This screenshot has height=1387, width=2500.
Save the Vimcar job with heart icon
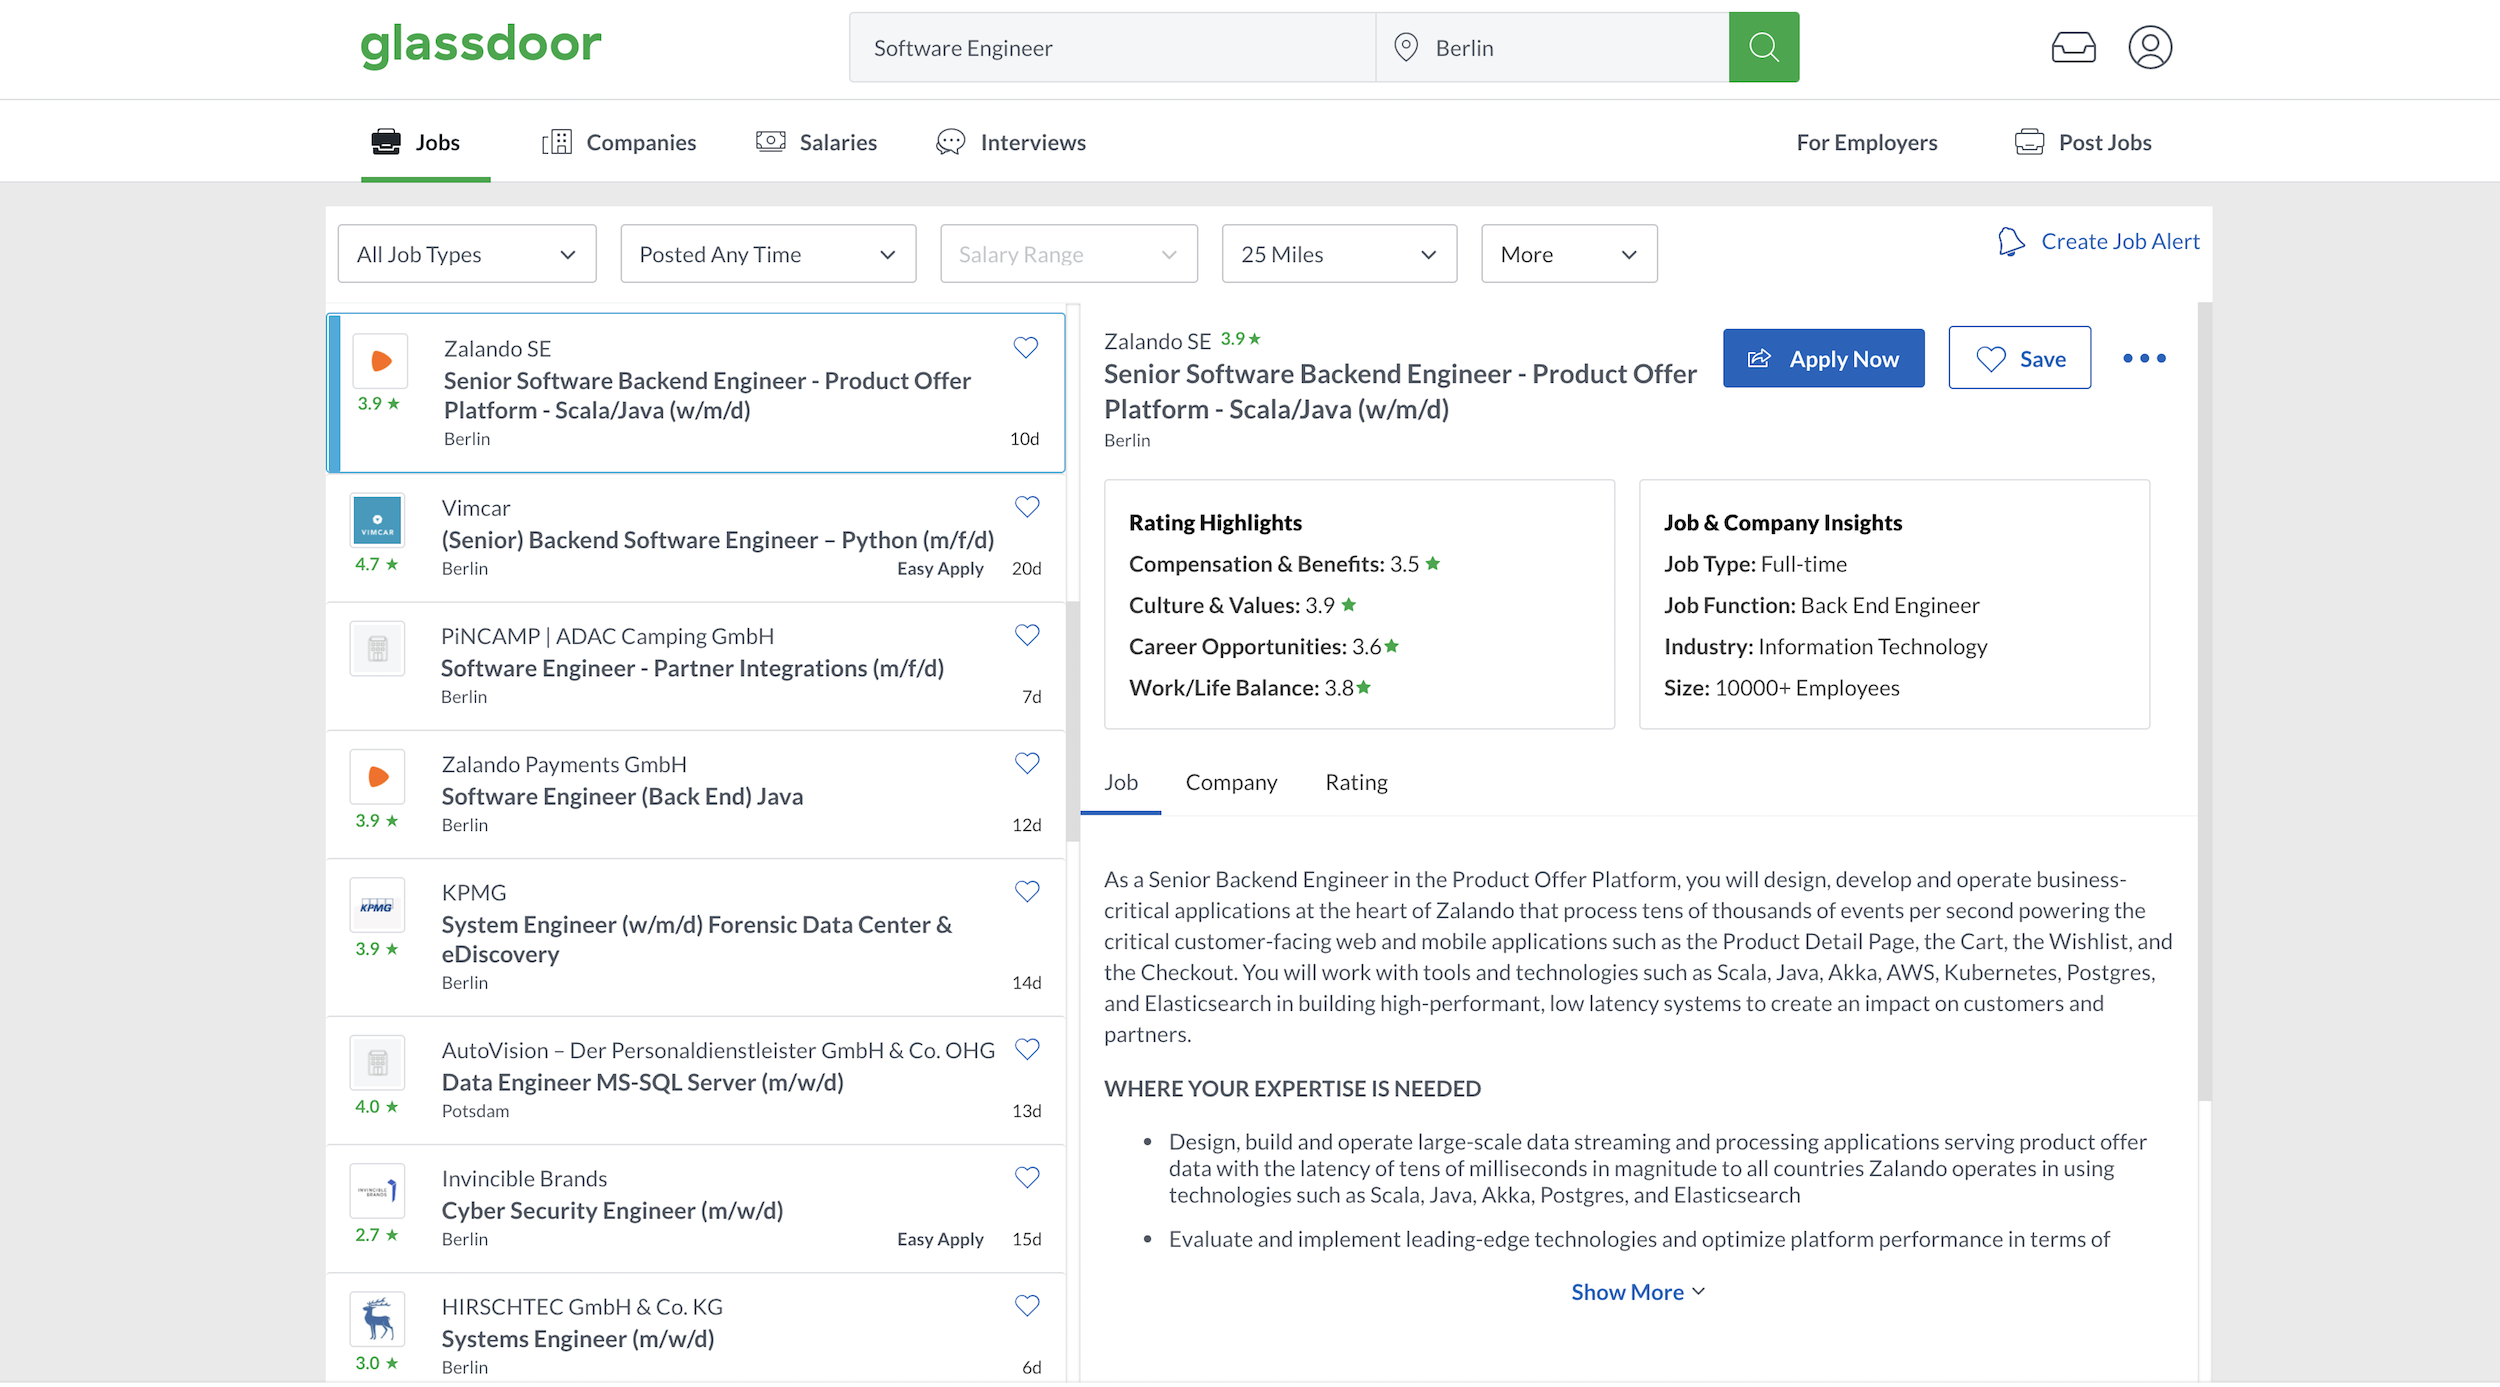1027,507
